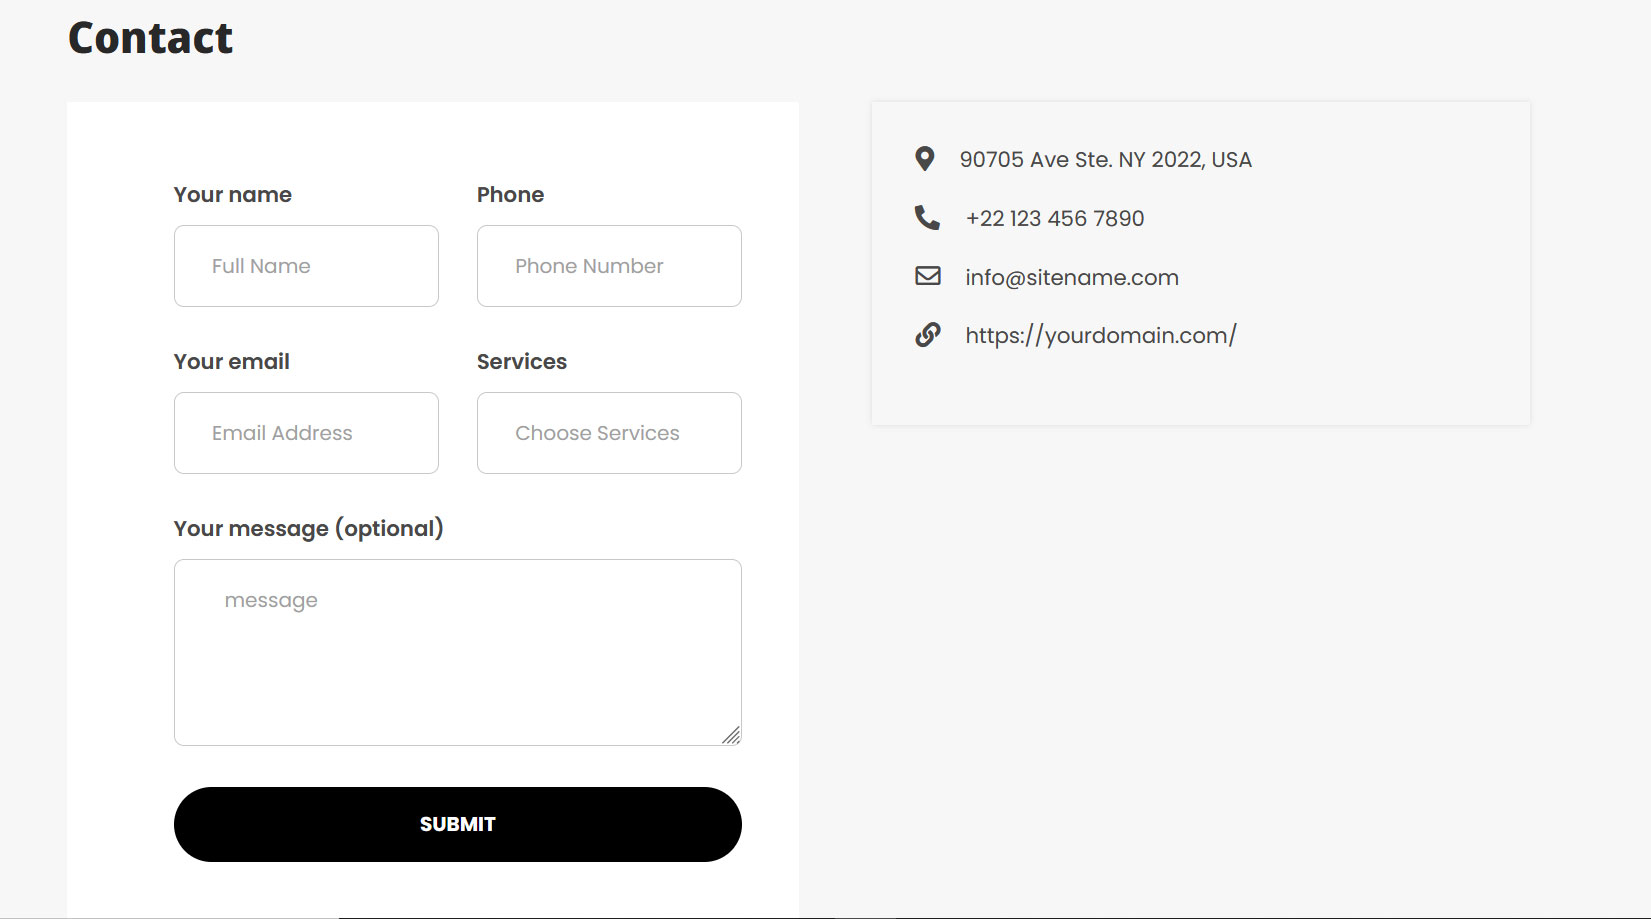Screen dimensions: 1651x919
Task: Visit the https://yourdomain.com/ link
Action: point(1101,335)
